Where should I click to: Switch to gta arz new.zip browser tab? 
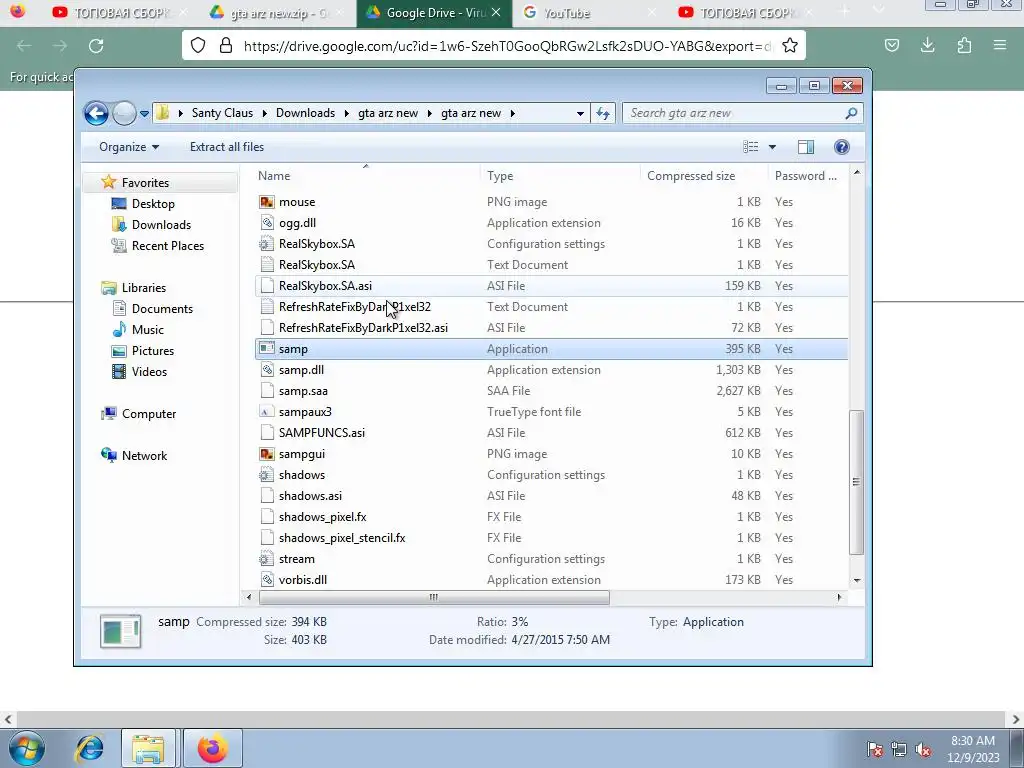click(281, 13)
